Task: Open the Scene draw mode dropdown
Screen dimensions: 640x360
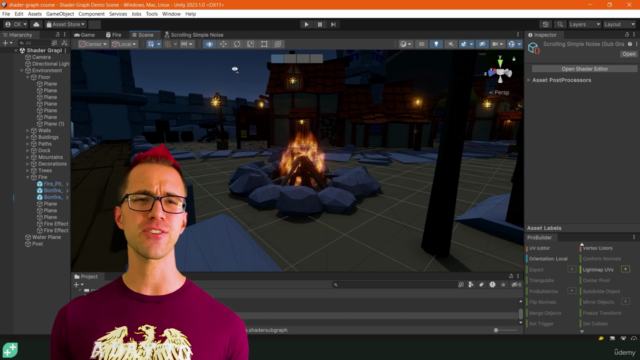Action: tap(405, 44)
